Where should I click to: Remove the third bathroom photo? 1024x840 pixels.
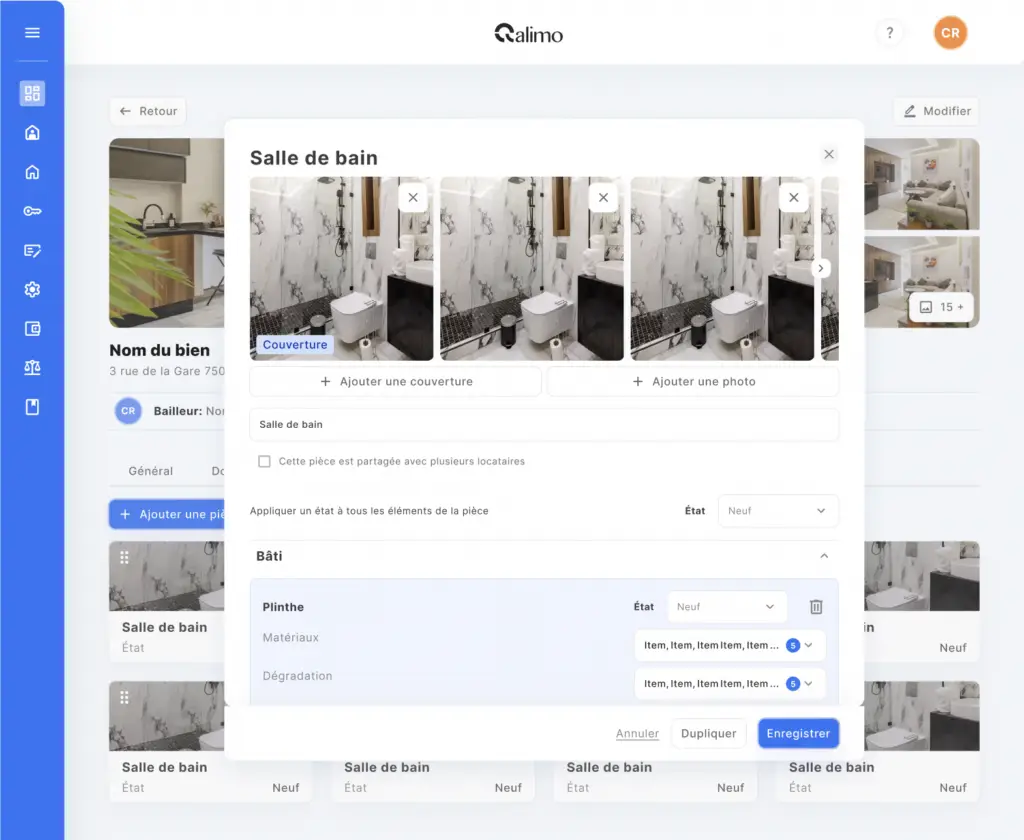pos(793,197)
